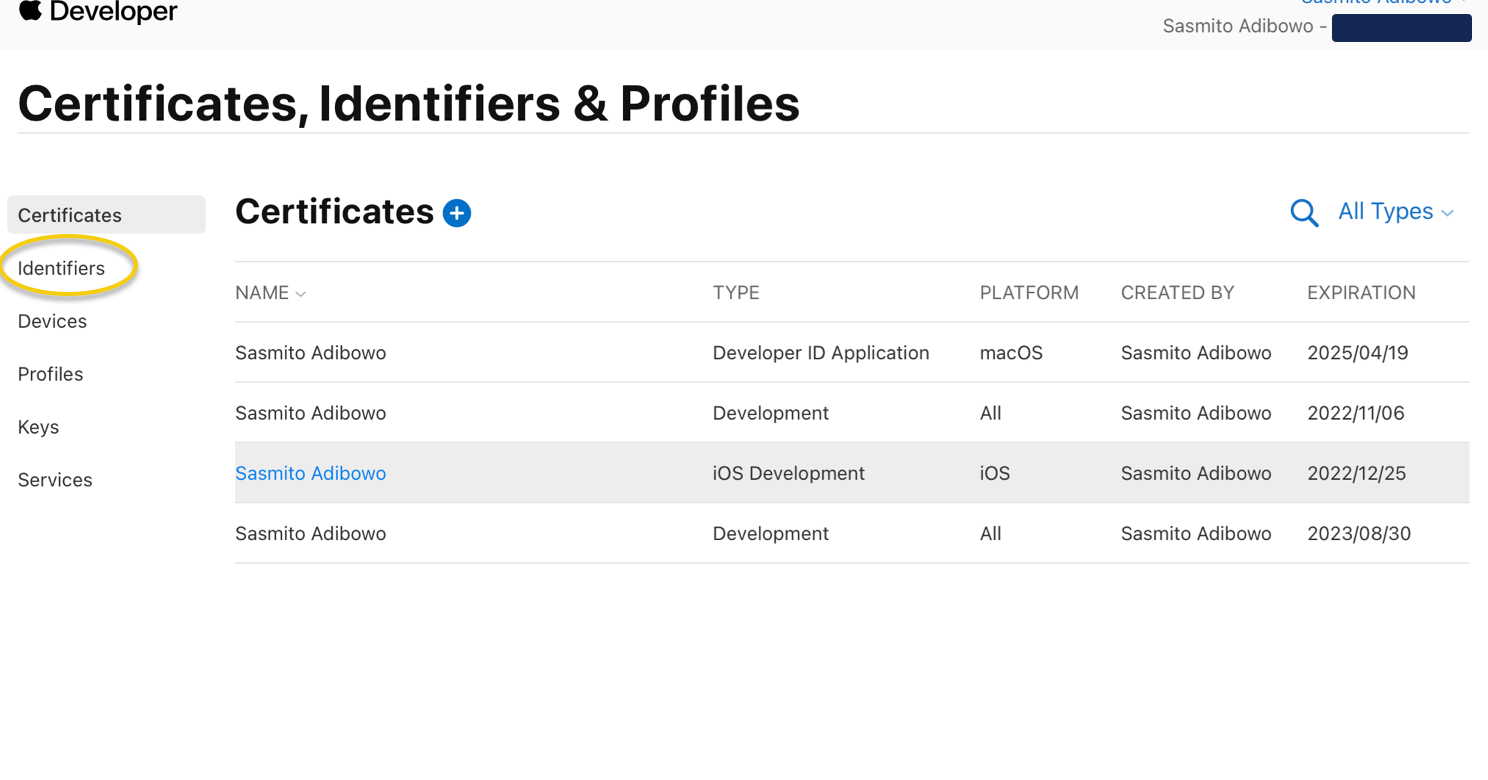Screen dimensions: 1488x780
Task: Select the Developer ID Application type cell
Action: pyautogui.click(x=821, y=353)
